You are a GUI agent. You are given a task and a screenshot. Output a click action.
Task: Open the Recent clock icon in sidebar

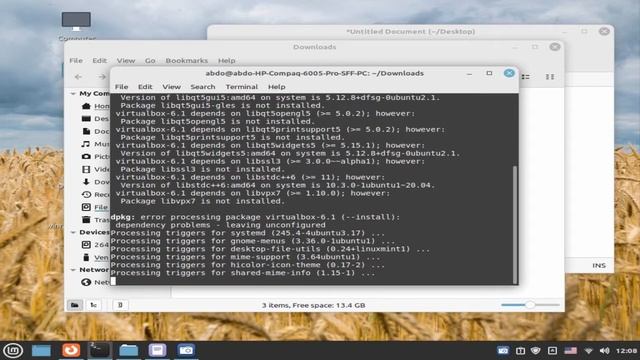[86, 194]
